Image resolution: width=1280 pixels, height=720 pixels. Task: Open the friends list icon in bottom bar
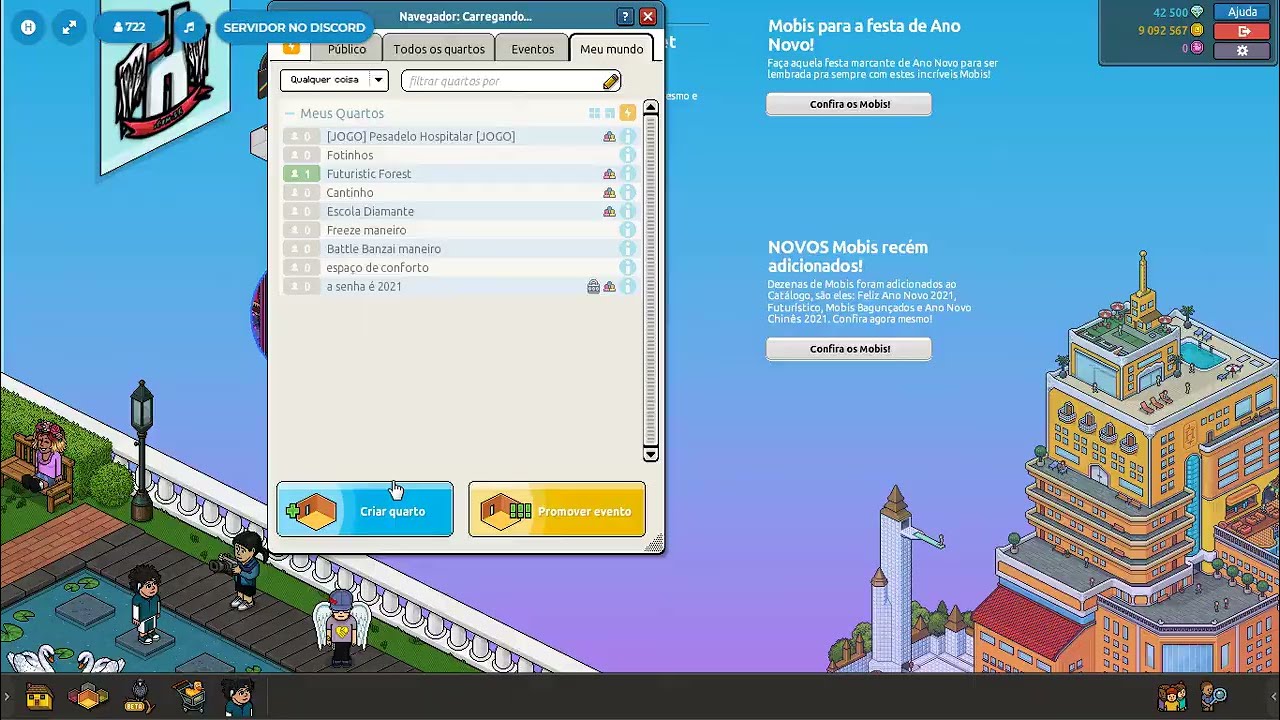pyautogui.click(x=1172, y=696)
